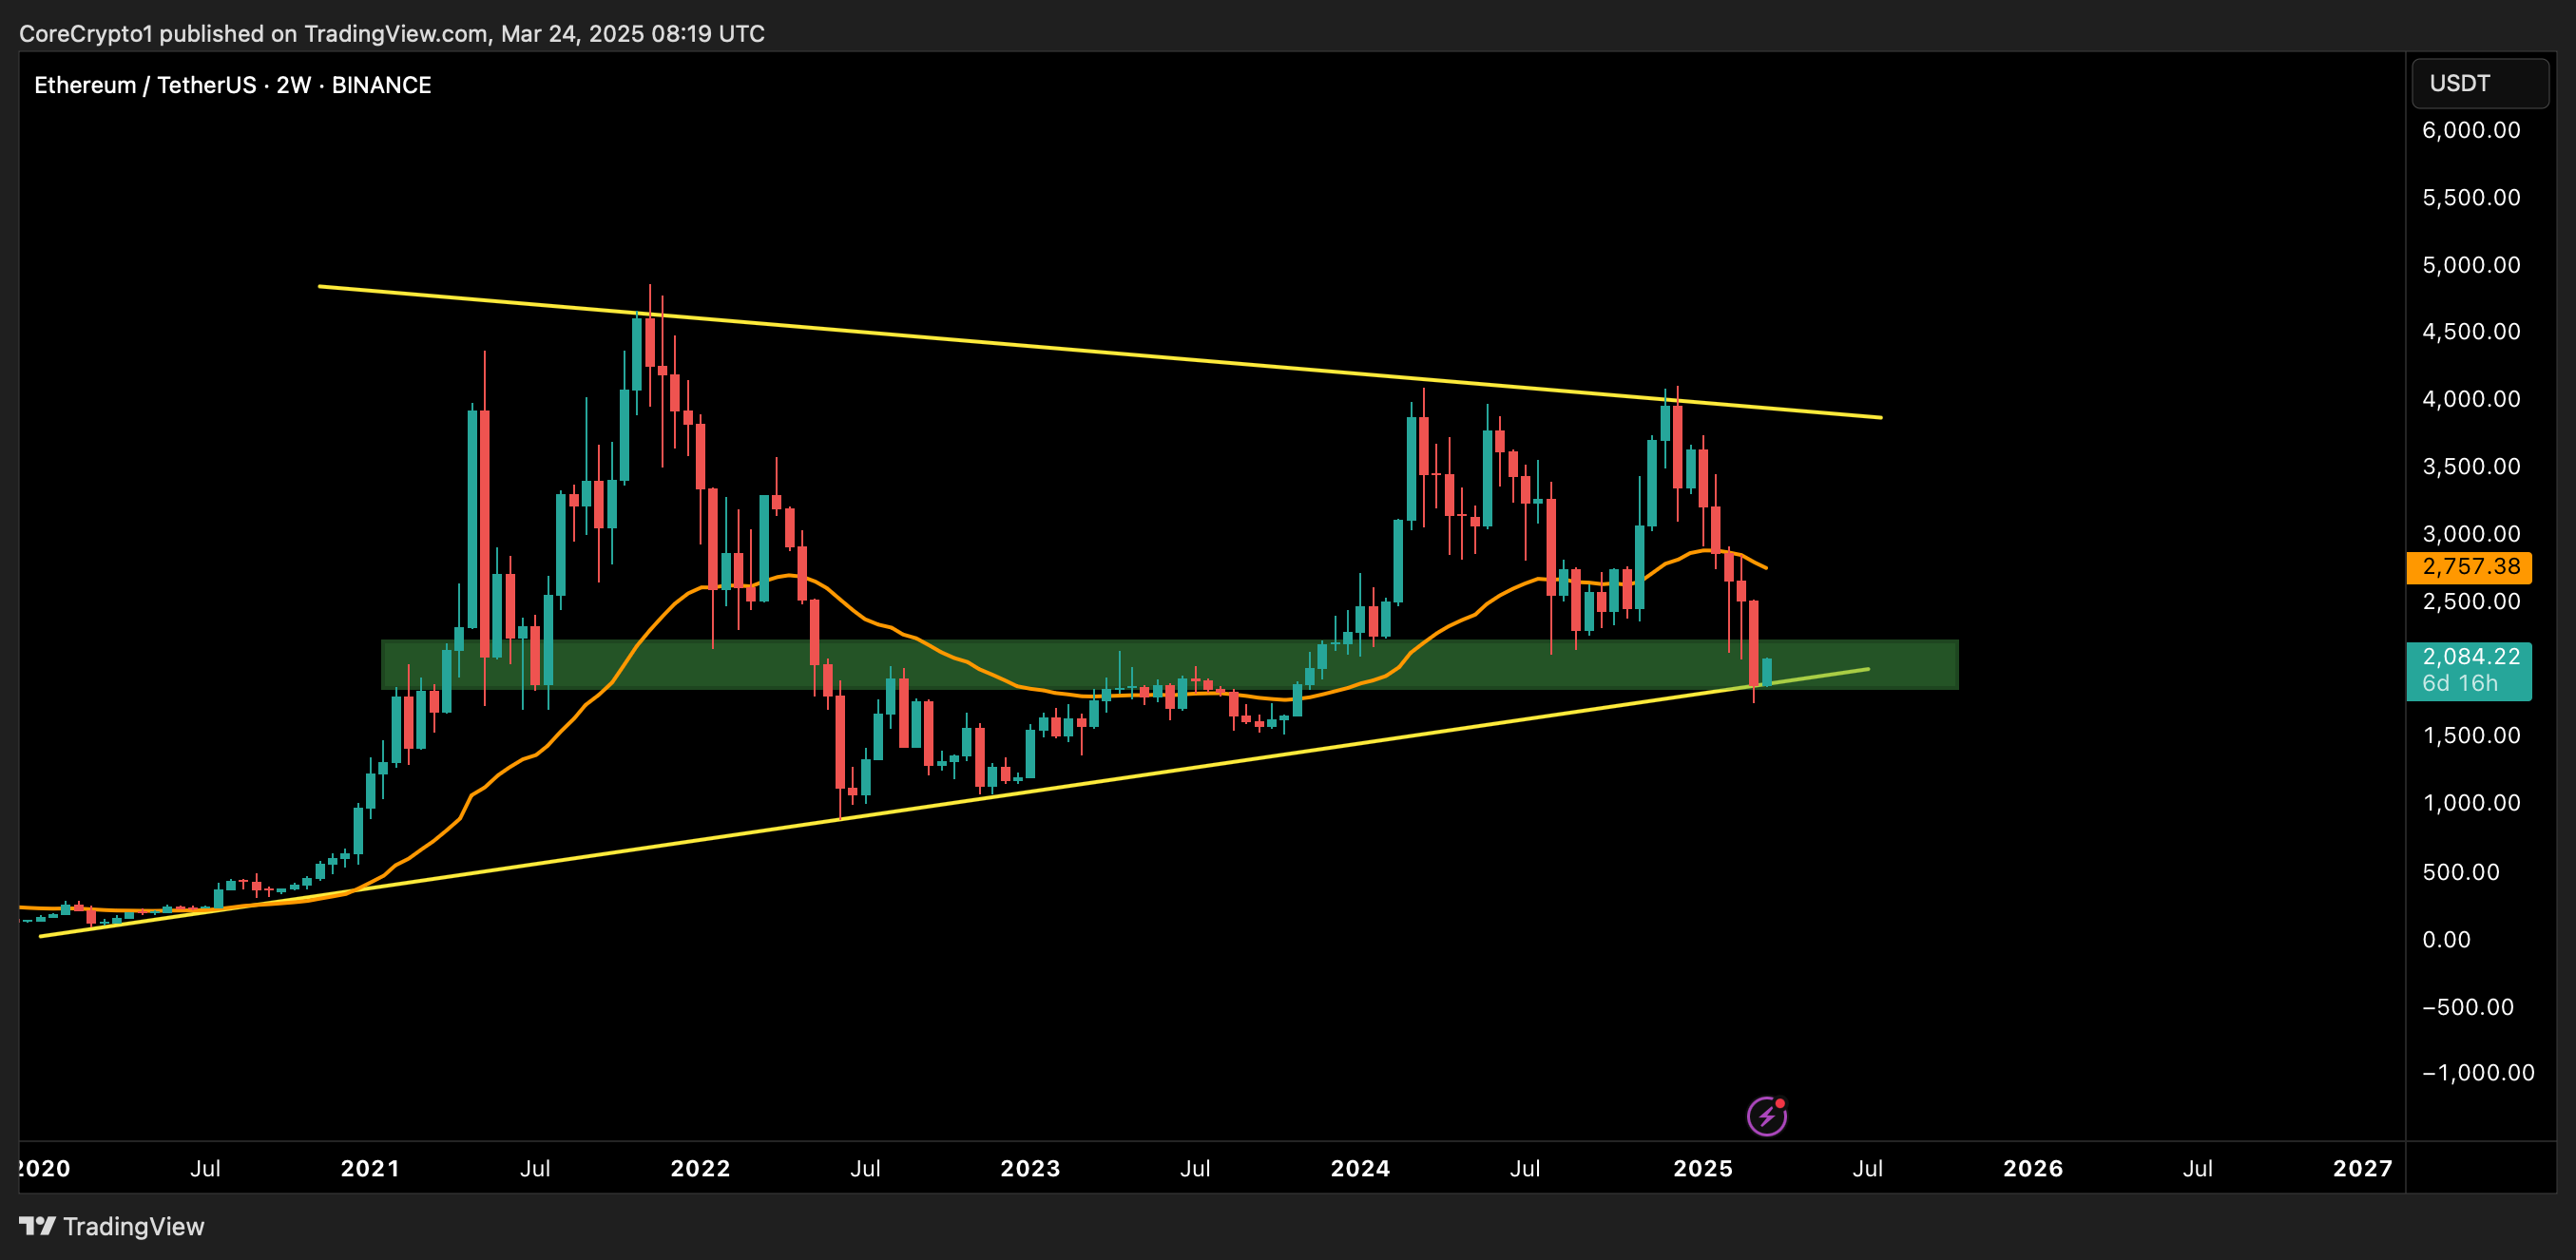Click the 500.00 price axis label

[2460, 872]
